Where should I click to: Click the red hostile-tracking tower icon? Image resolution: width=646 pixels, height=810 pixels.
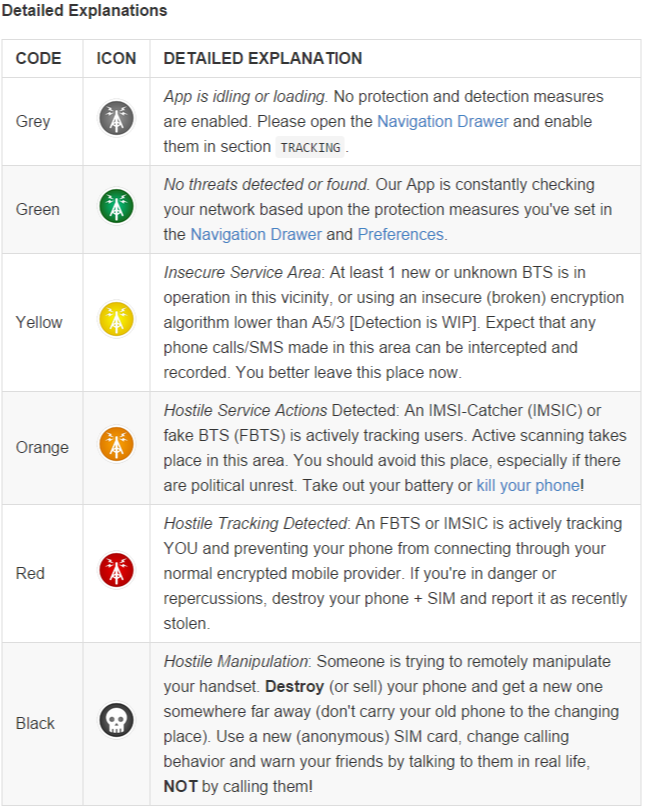[117, 572]
